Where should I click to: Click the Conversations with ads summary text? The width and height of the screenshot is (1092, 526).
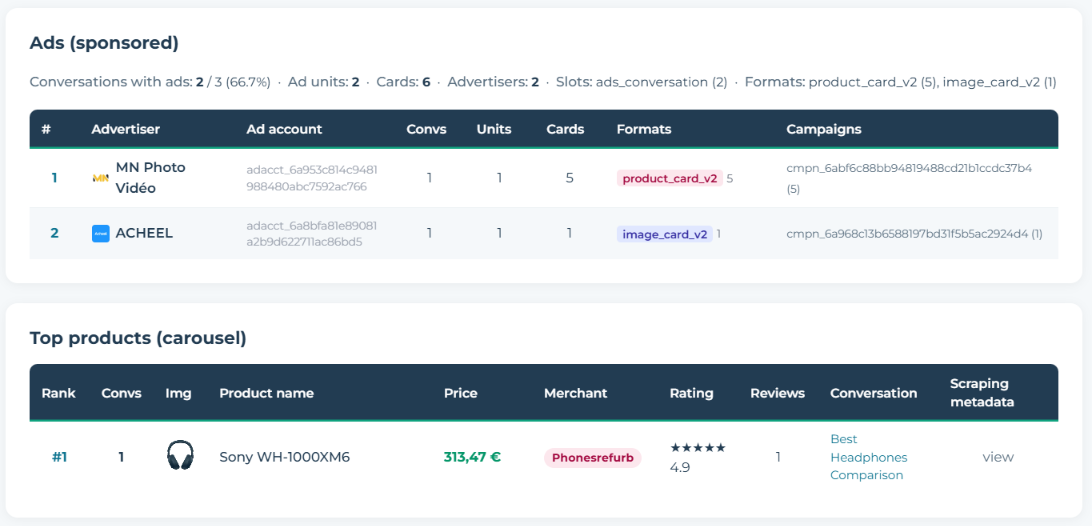pyautogui.click(x=150, y=82)
